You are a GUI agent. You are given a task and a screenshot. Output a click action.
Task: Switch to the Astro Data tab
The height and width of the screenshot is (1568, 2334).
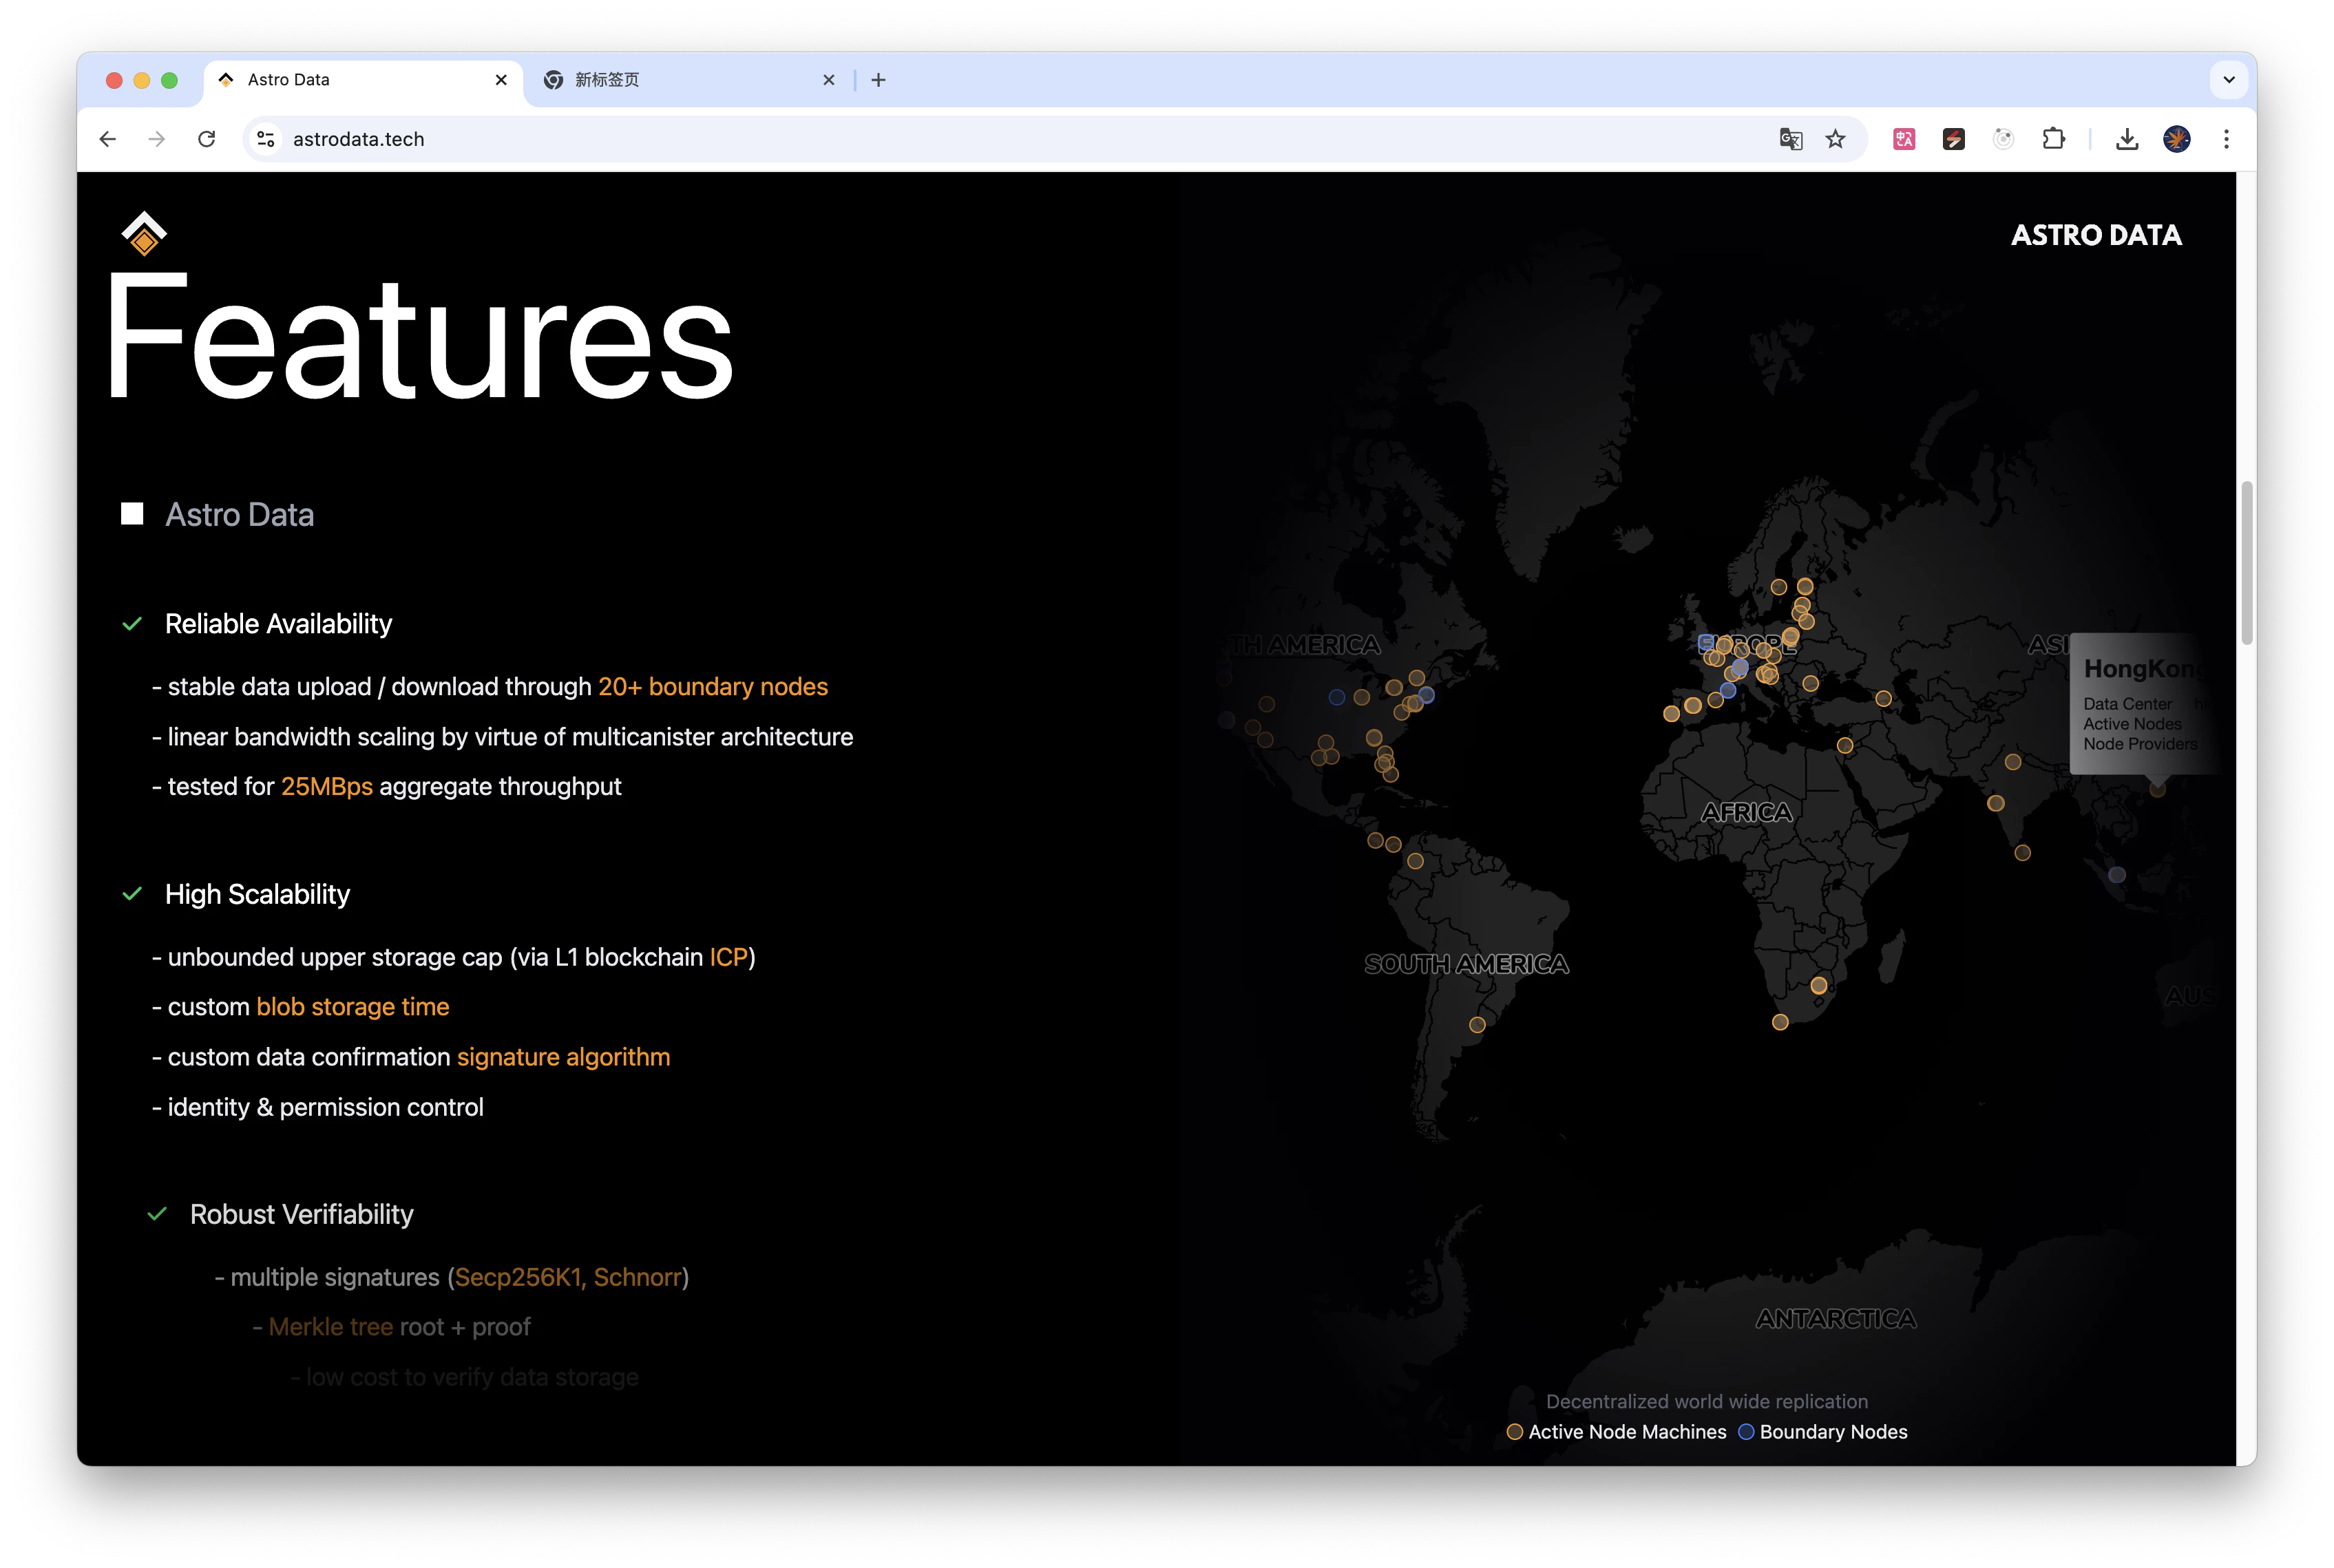tap(364, 80)
